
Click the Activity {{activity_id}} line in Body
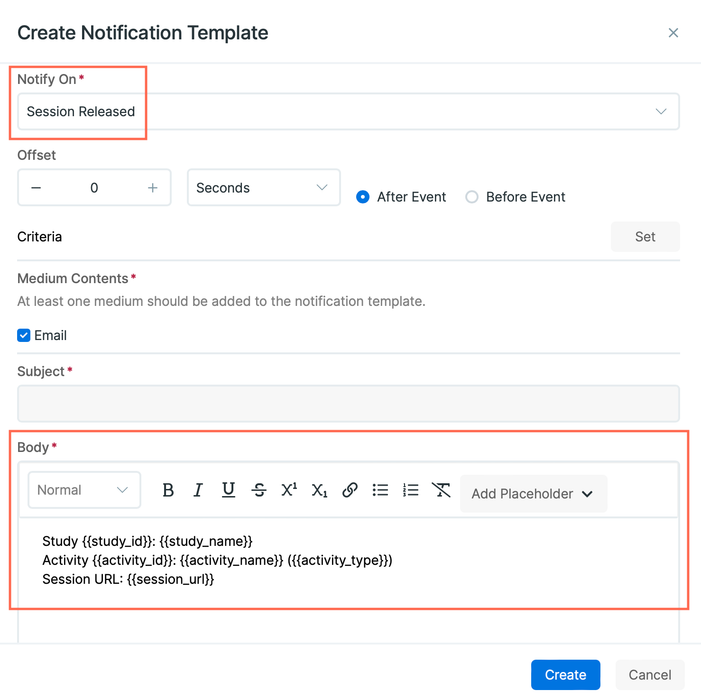point(217,560)
